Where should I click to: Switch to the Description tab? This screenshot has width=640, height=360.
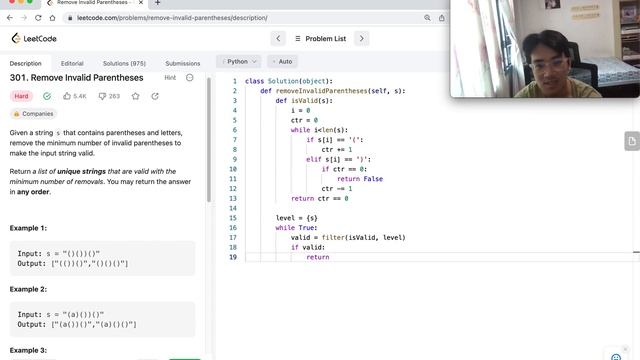[26, 63]
